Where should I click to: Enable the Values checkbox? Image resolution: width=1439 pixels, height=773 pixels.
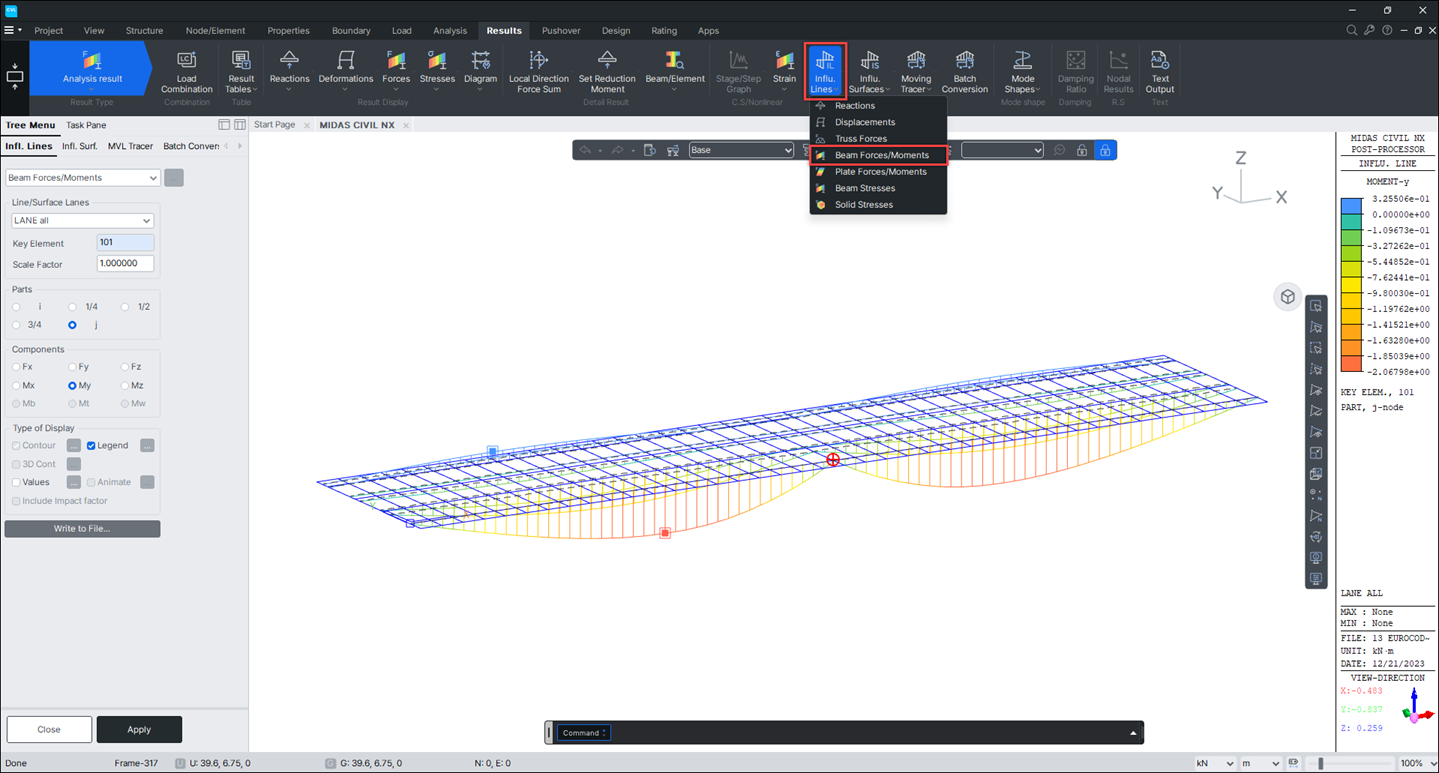pyautogui.click(x=16, y=482)
